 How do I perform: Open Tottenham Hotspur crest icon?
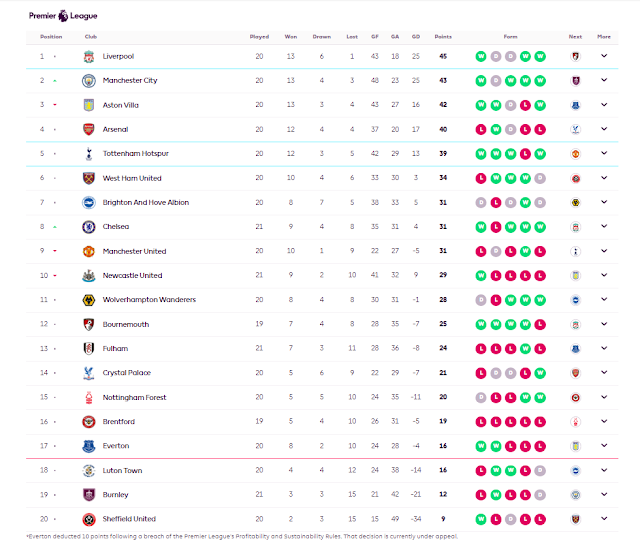(89, 154)
